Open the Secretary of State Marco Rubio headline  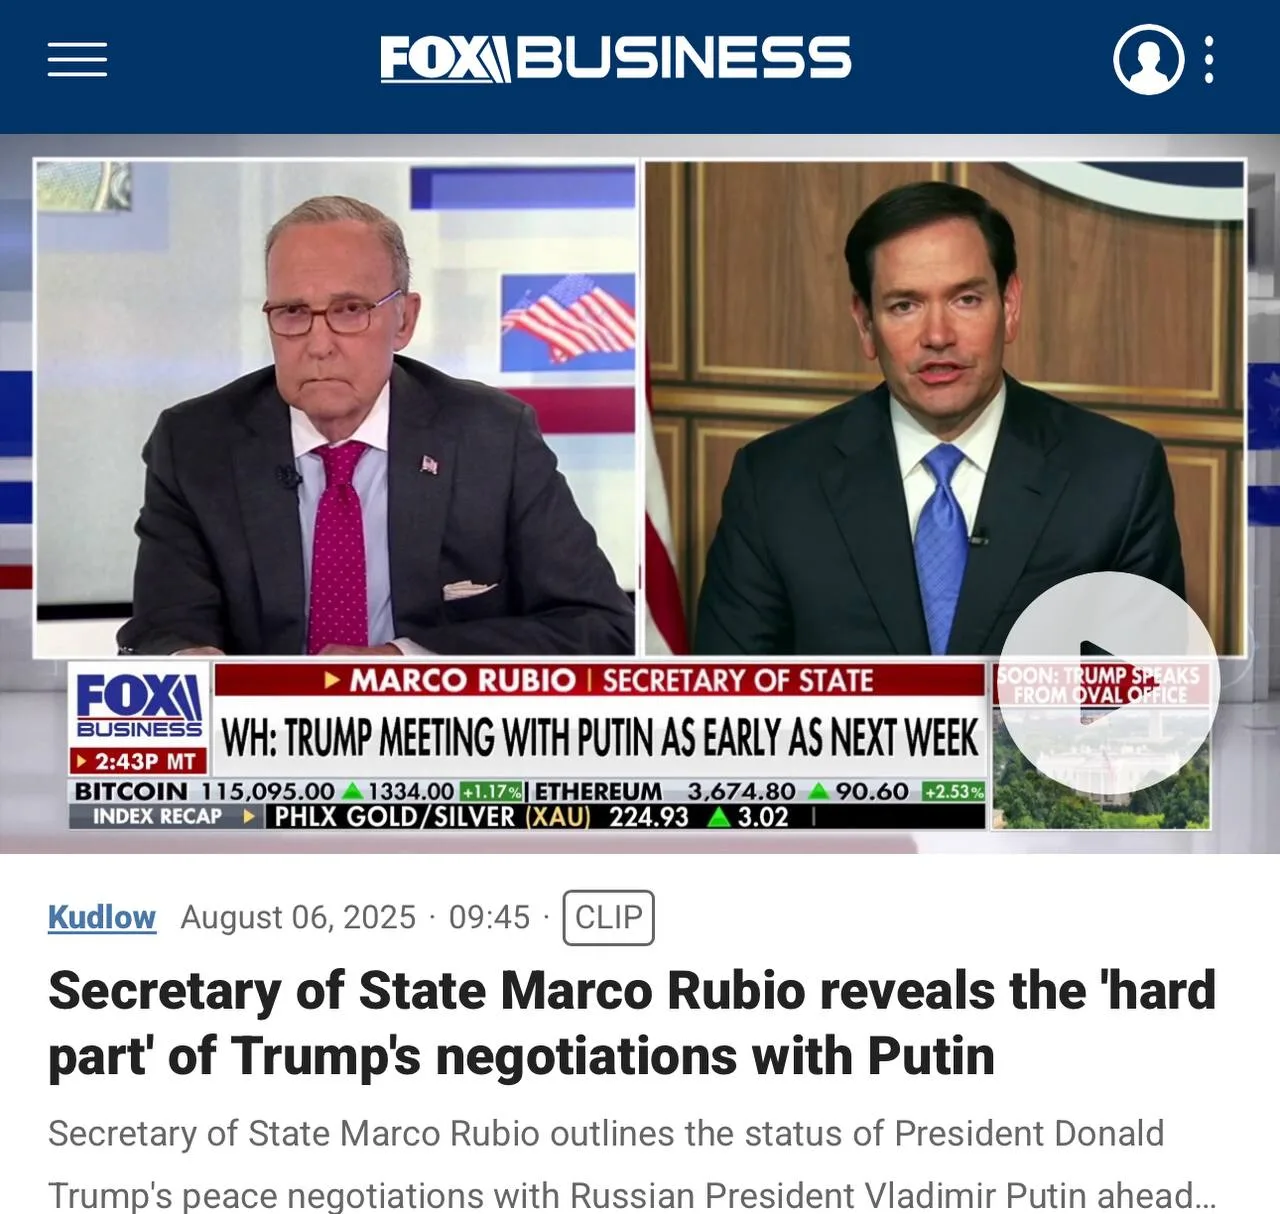(632, 1023)
